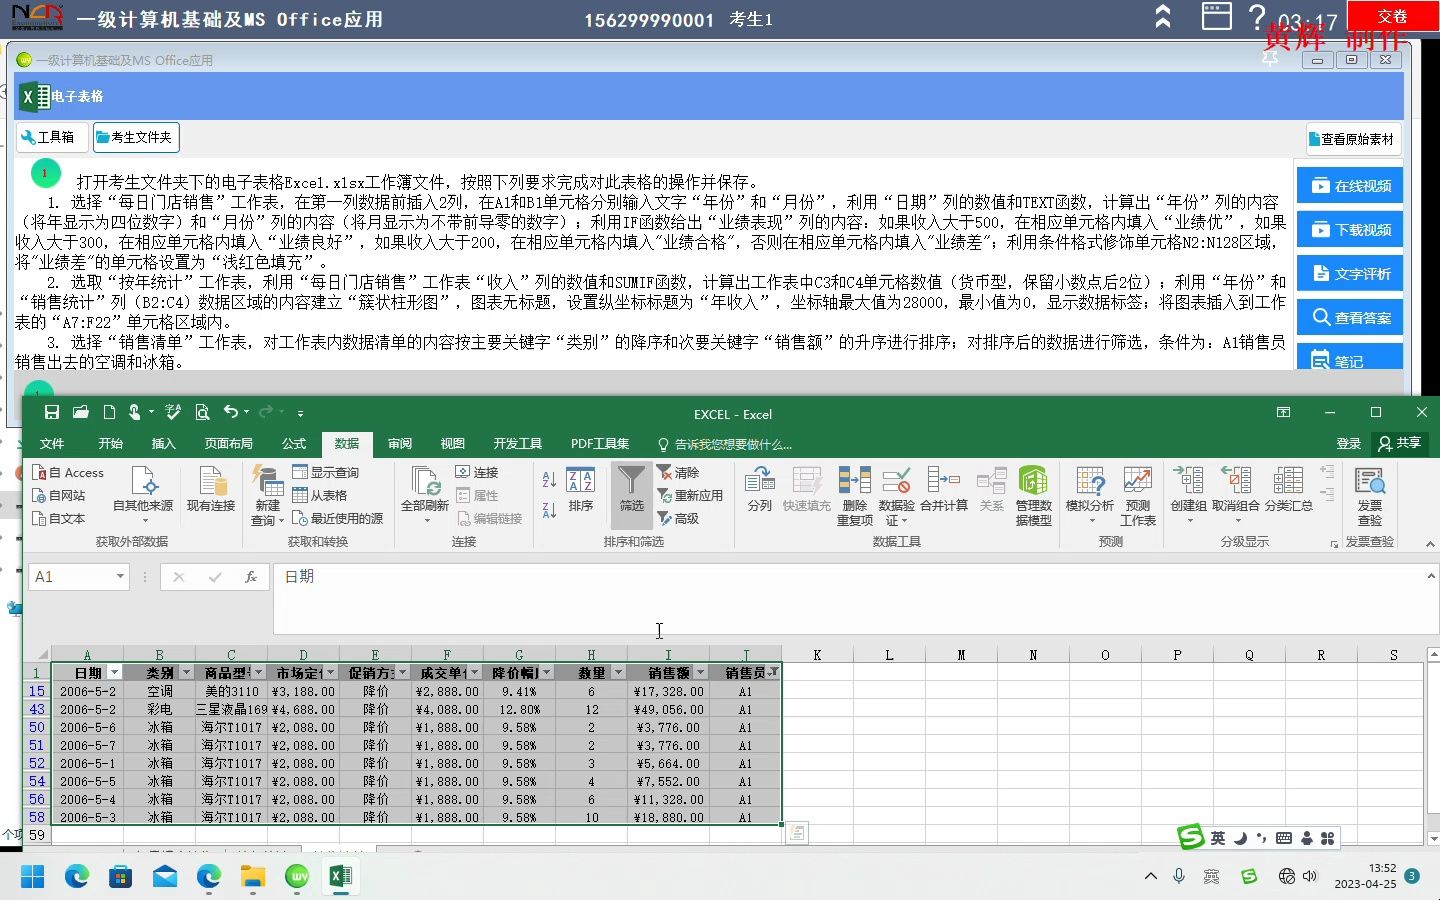This screenshot has width=1440, height=900.
Task: Open filter dropdown for 商品型号 column
Action: tap(258, 673)
